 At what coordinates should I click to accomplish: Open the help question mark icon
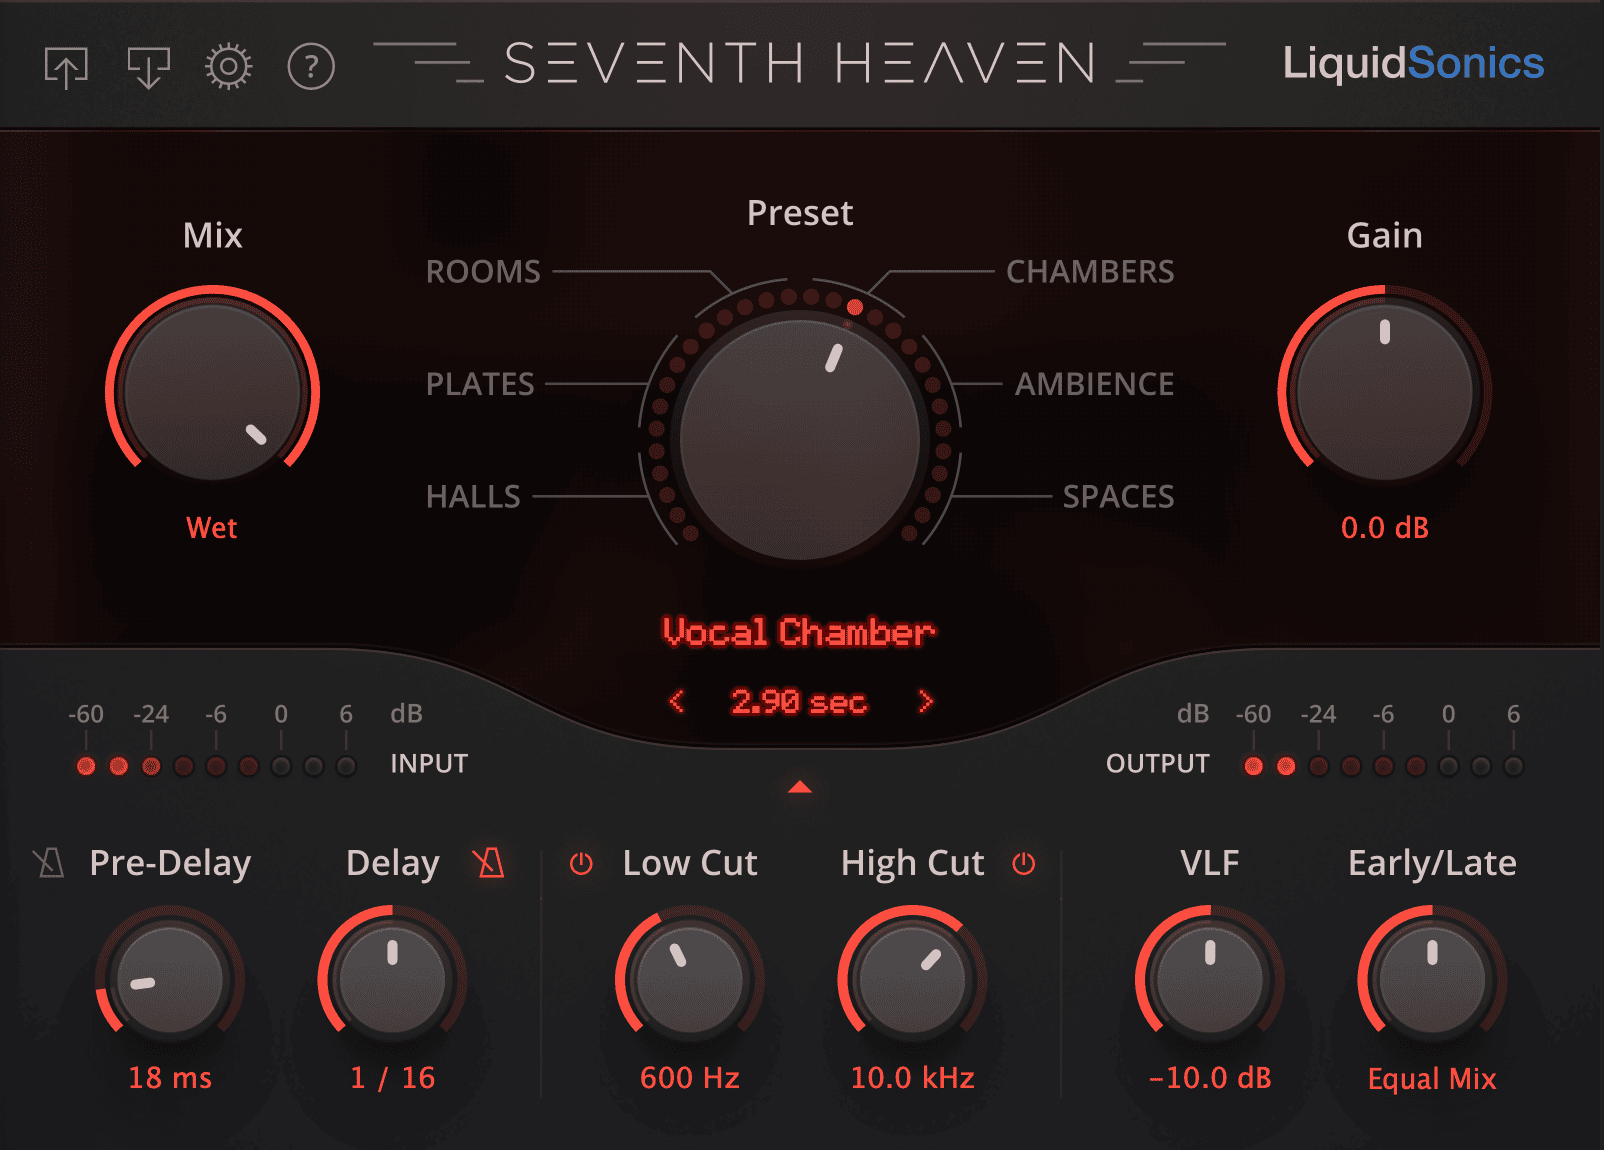pos(310,67)
